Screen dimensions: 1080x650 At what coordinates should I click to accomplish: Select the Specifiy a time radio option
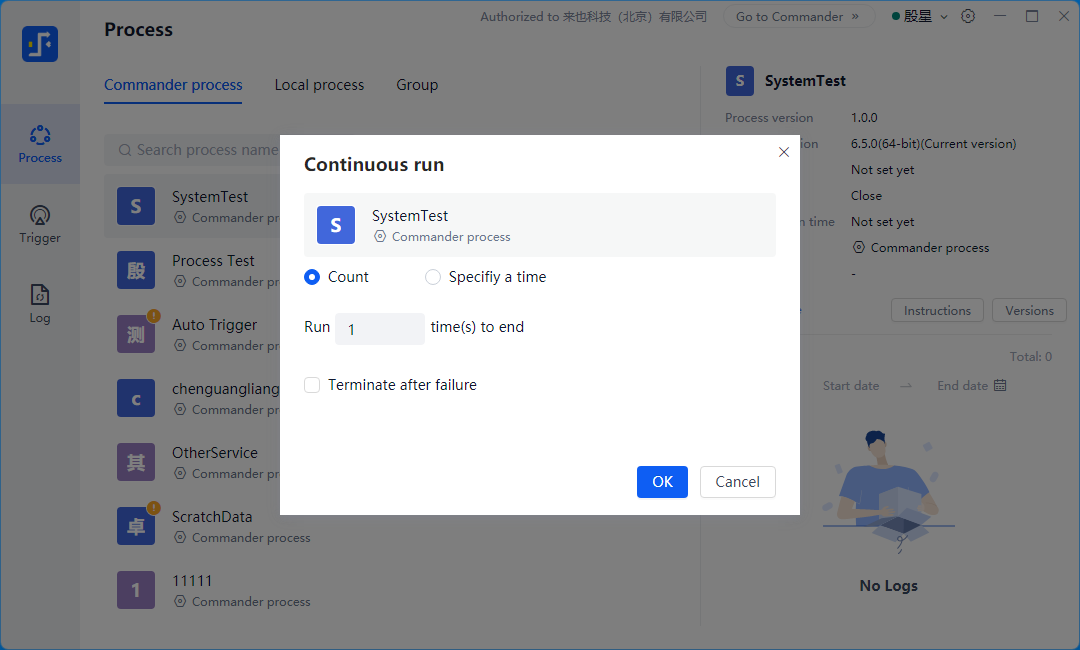point(433,277)
